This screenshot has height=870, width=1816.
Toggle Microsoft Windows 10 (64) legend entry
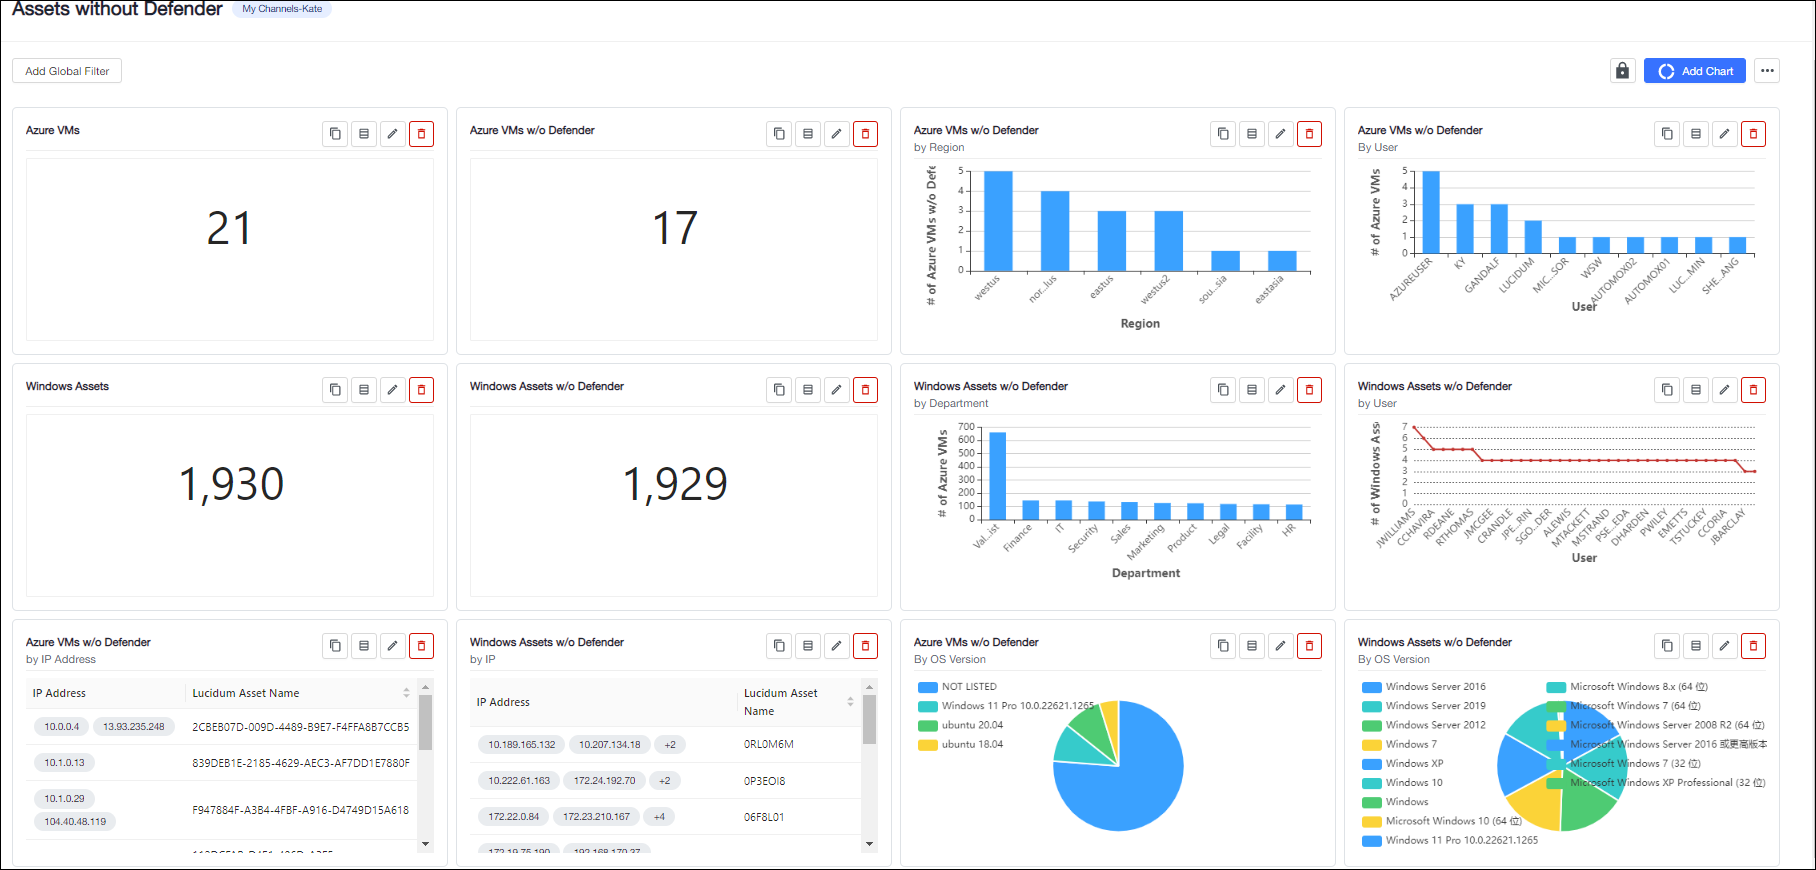click(x=1442, y=821)
